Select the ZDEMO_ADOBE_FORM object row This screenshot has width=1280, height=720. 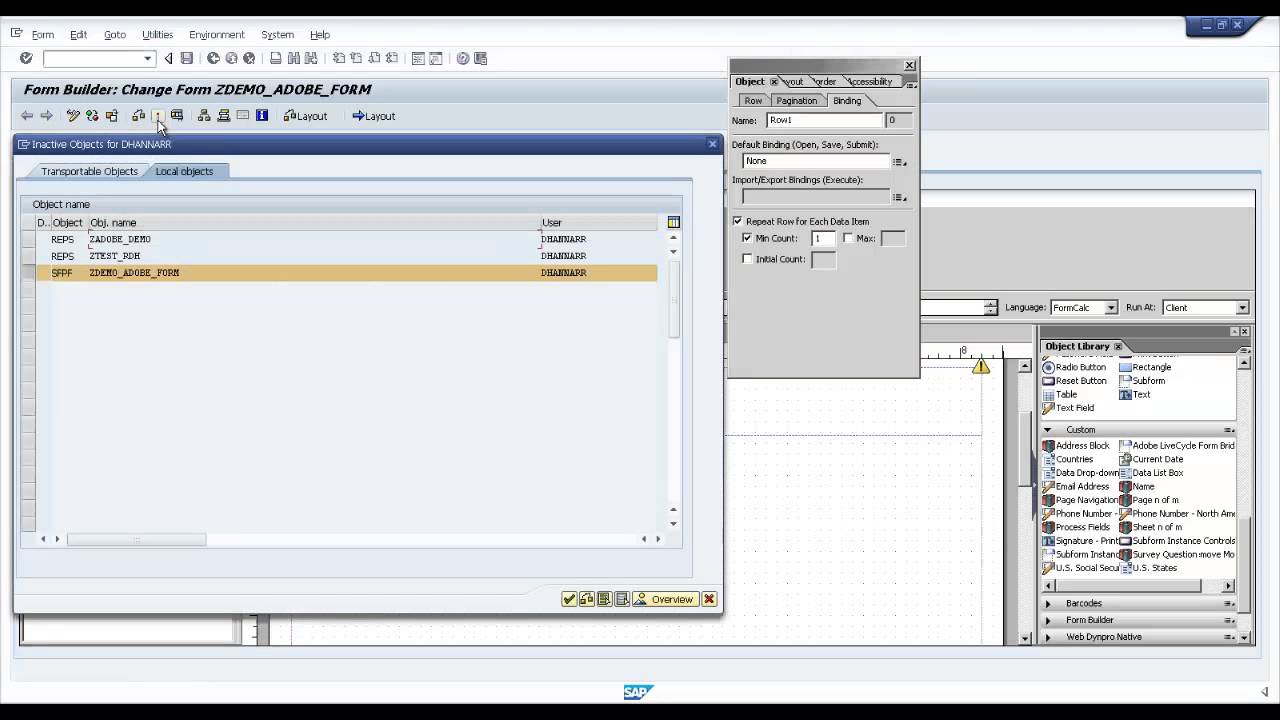pyautogui.click(x=347, y=273)
